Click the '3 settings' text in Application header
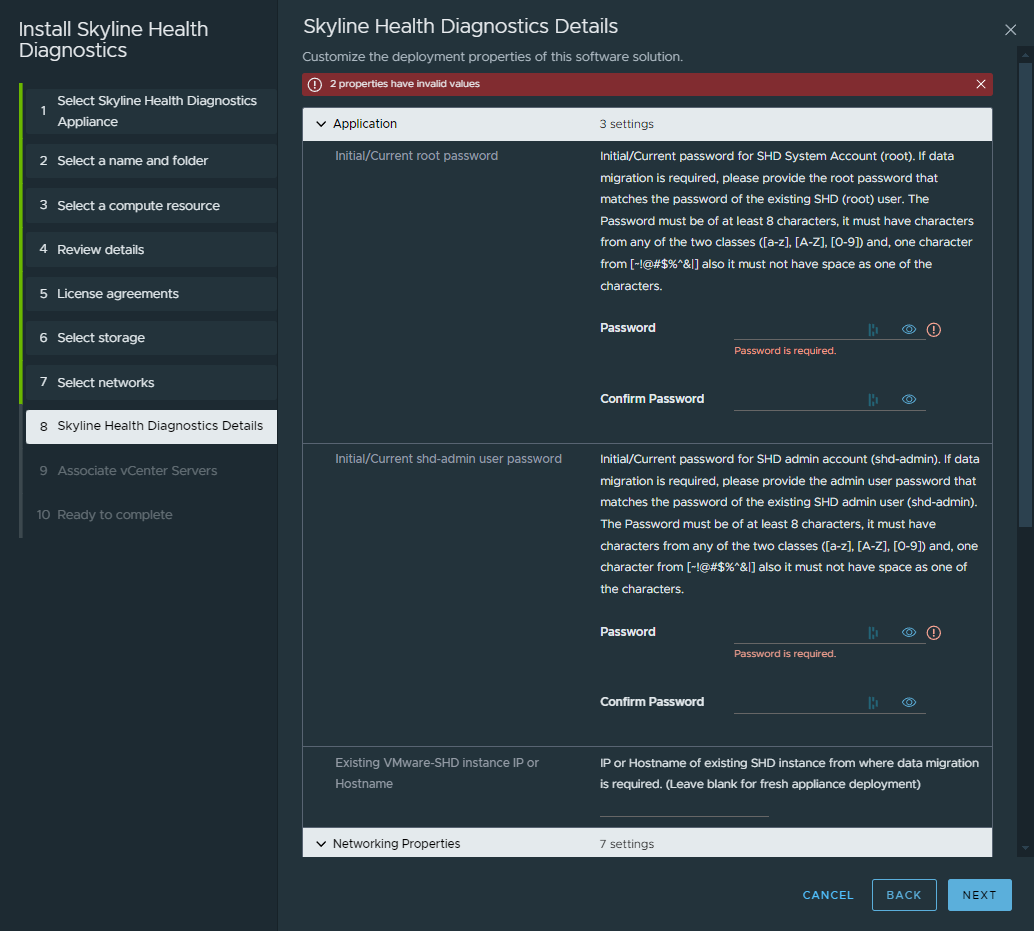Image resolution: width=1034 pixels, height=931 pixels. coord(626,124)
